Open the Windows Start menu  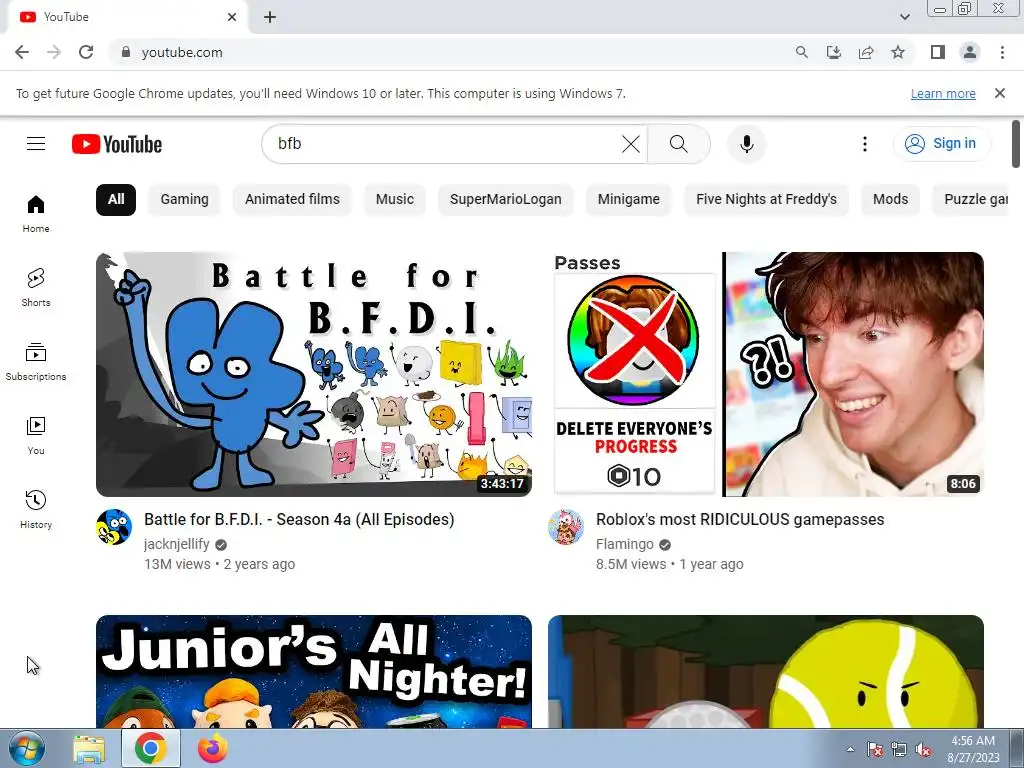(27, 748)
